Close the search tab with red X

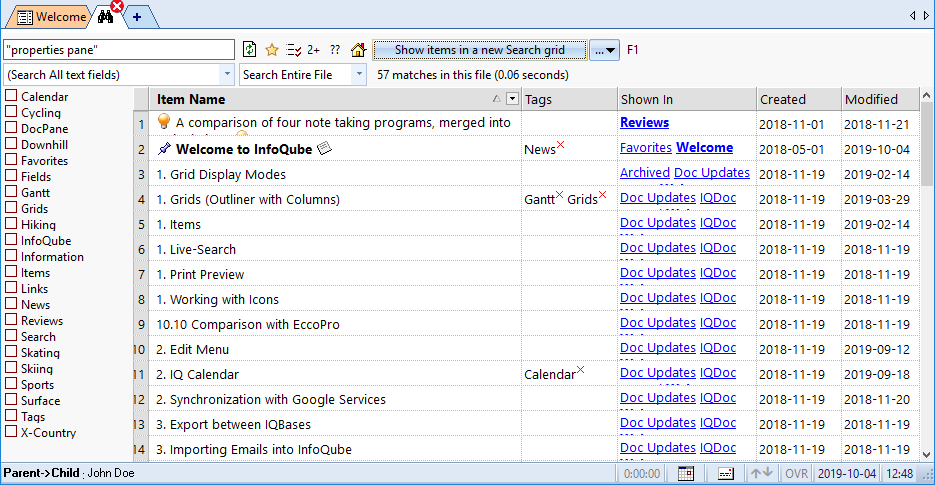click(117, 7)
